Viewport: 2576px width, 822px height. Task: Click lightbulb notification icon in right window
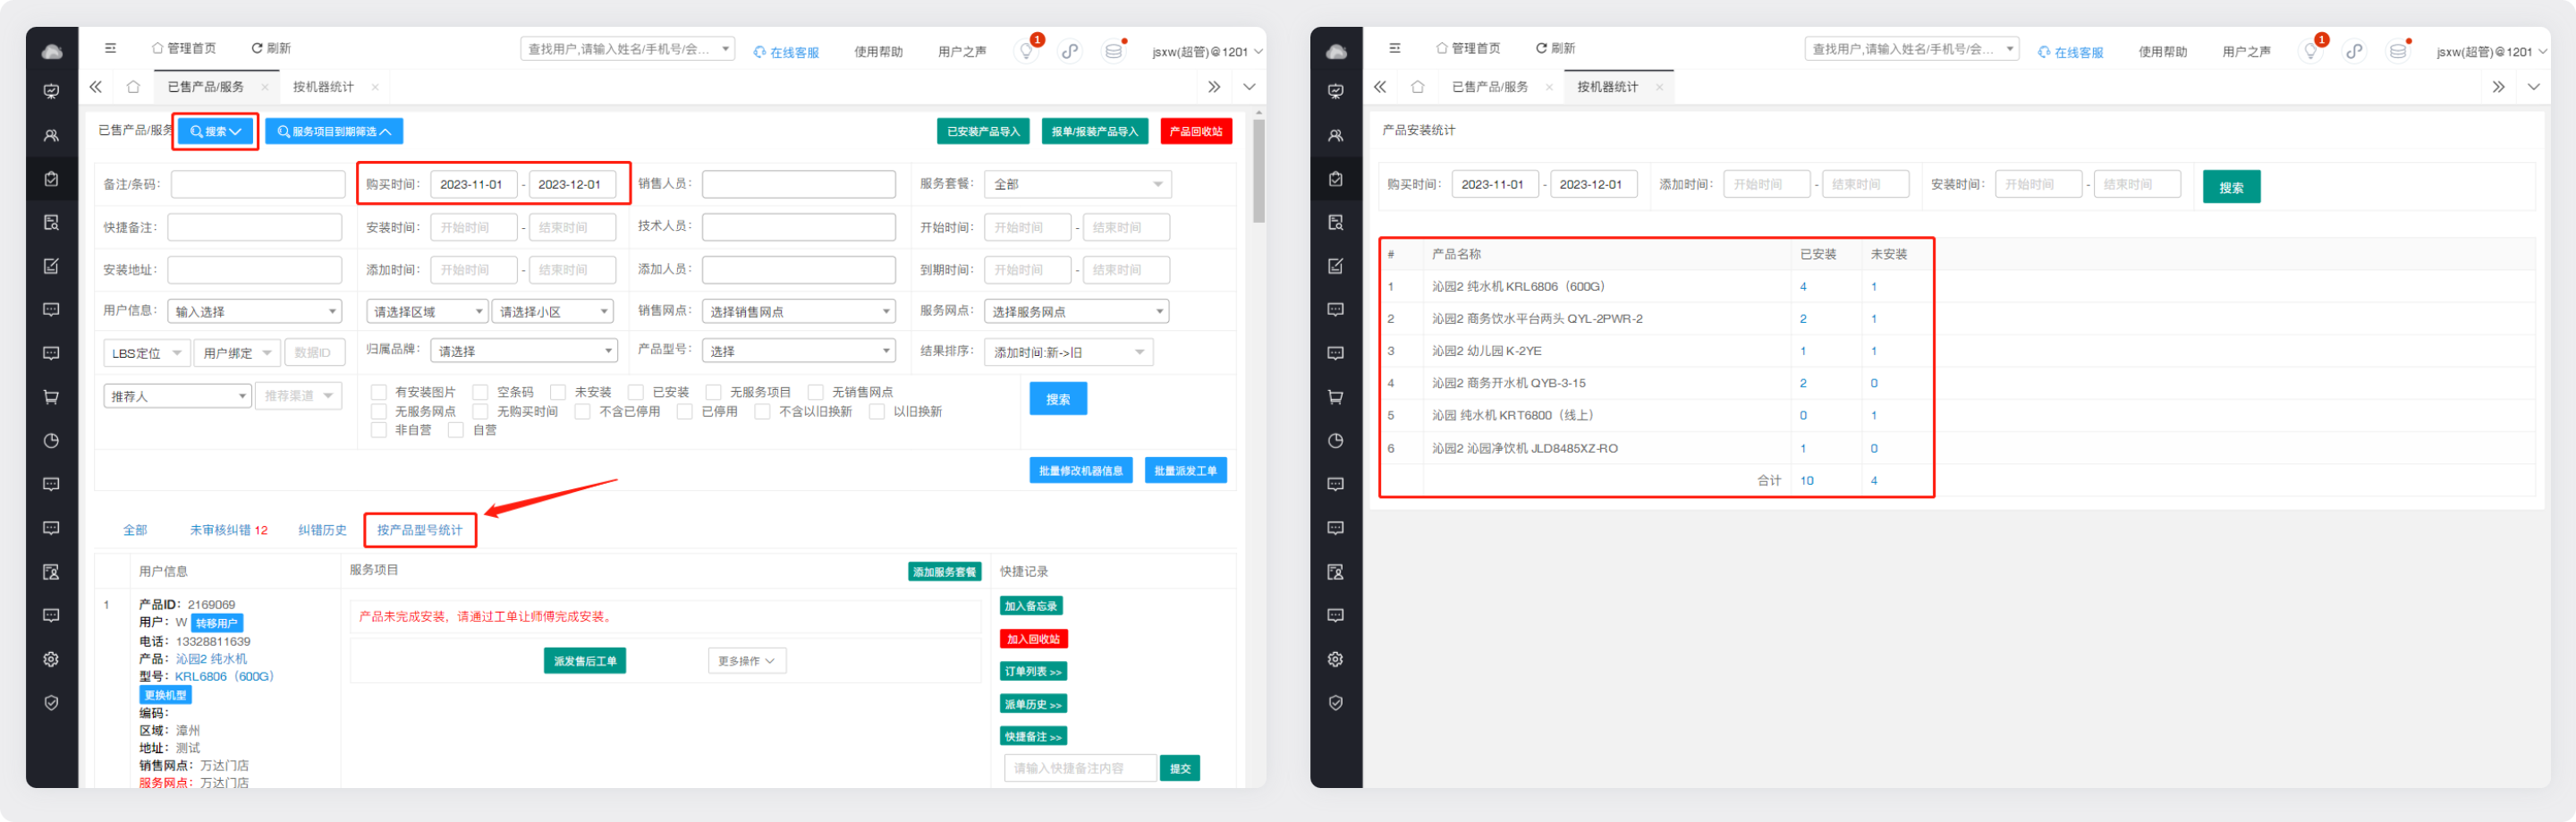[x=2311, y=50]
